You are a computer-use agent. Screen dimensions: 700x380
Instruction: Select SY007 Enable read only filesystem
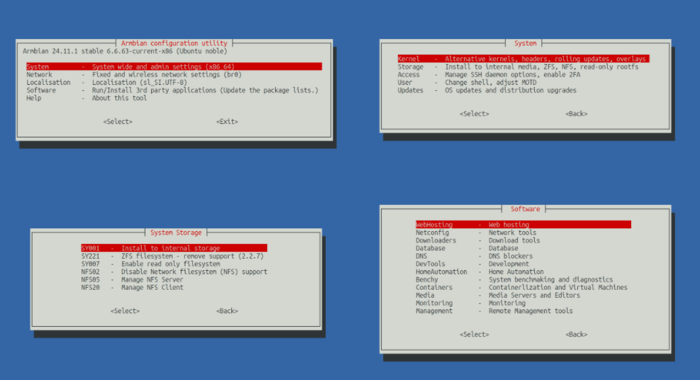[174, 264]
